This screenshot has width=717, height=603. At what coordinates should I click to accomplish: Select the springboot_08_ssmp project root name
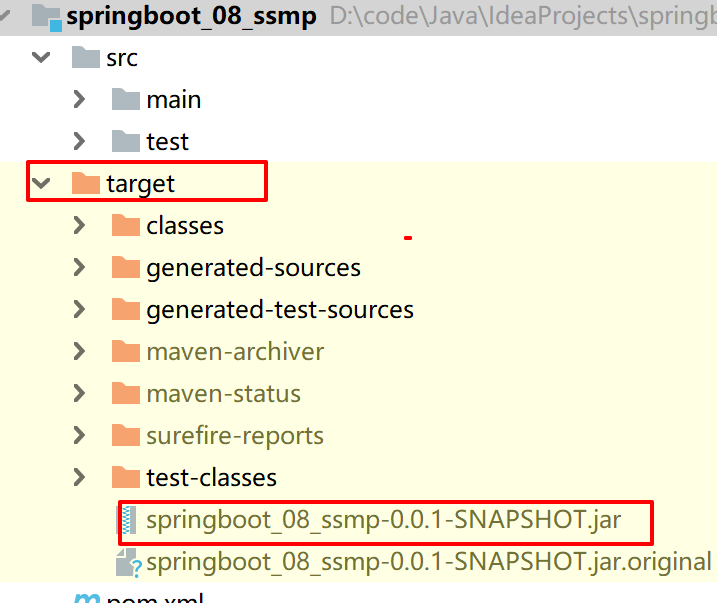(x=191, y=17)
